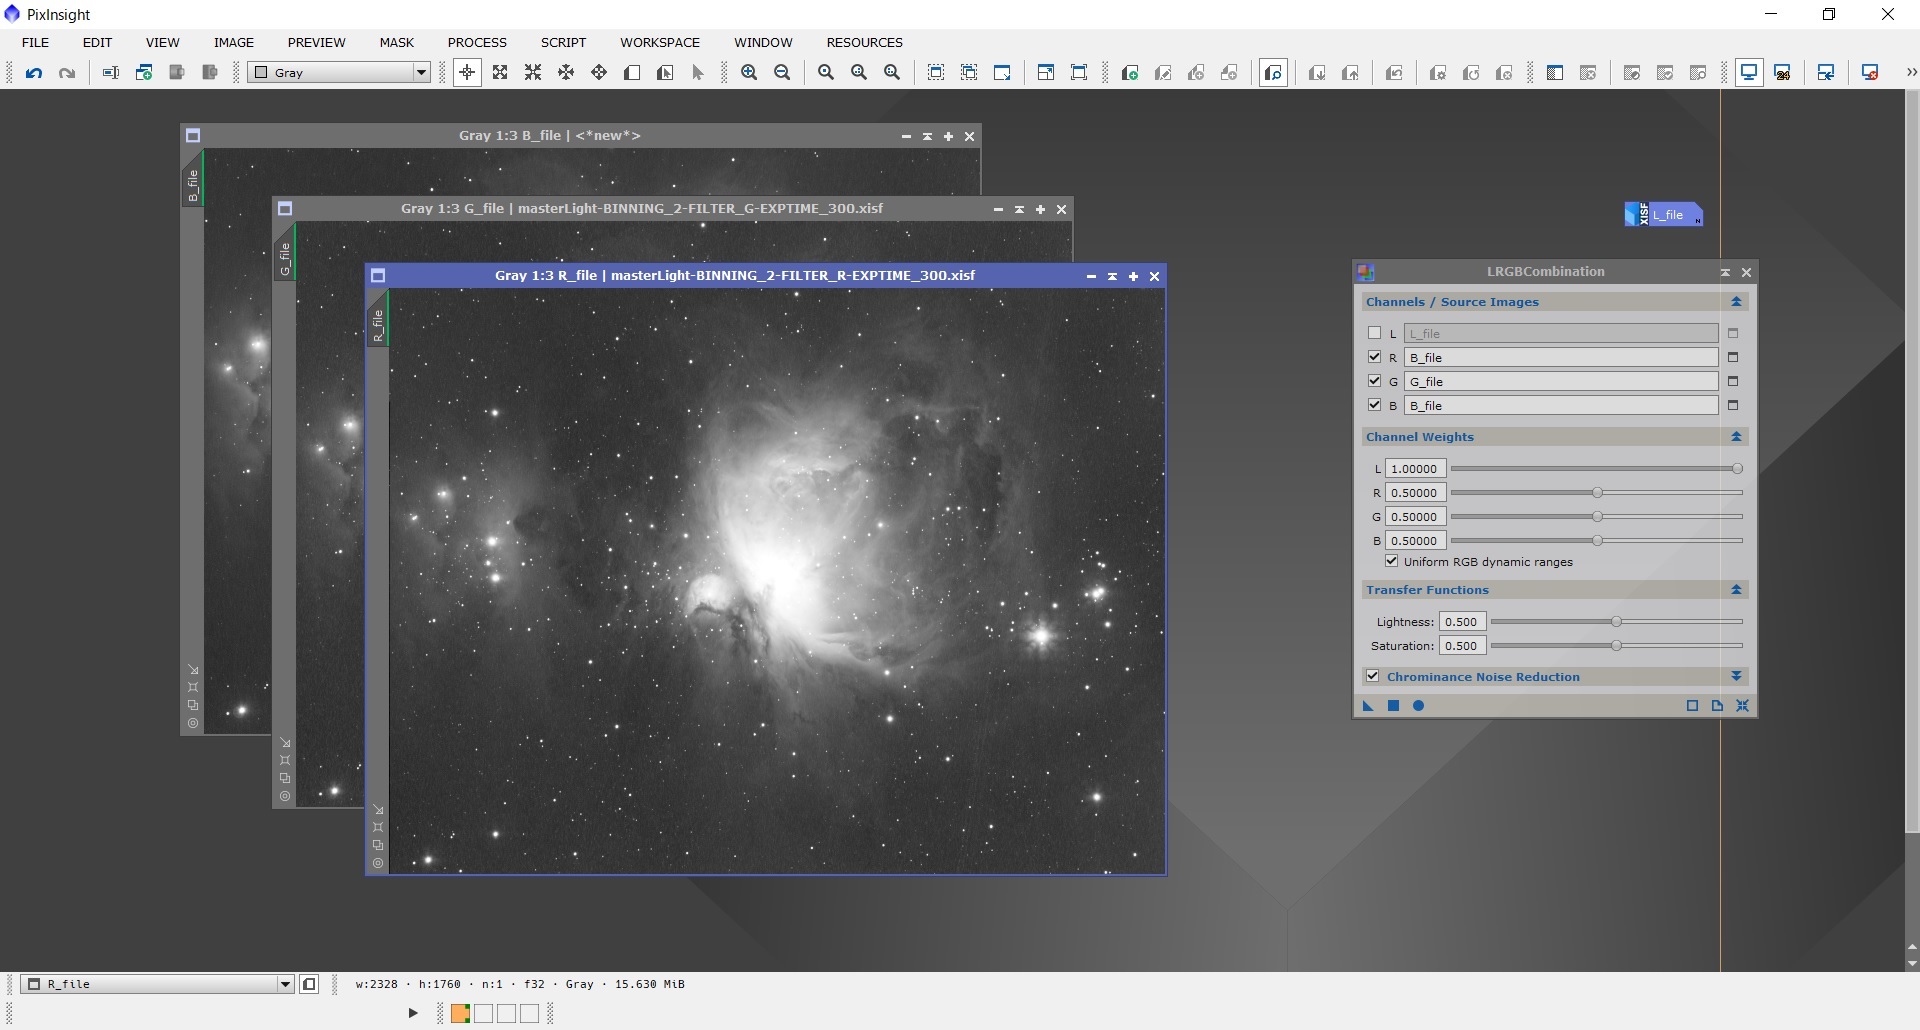This screenshot has height=1030, width=1920.
Task: Click the G channel source field
Action: (1561, 381)
